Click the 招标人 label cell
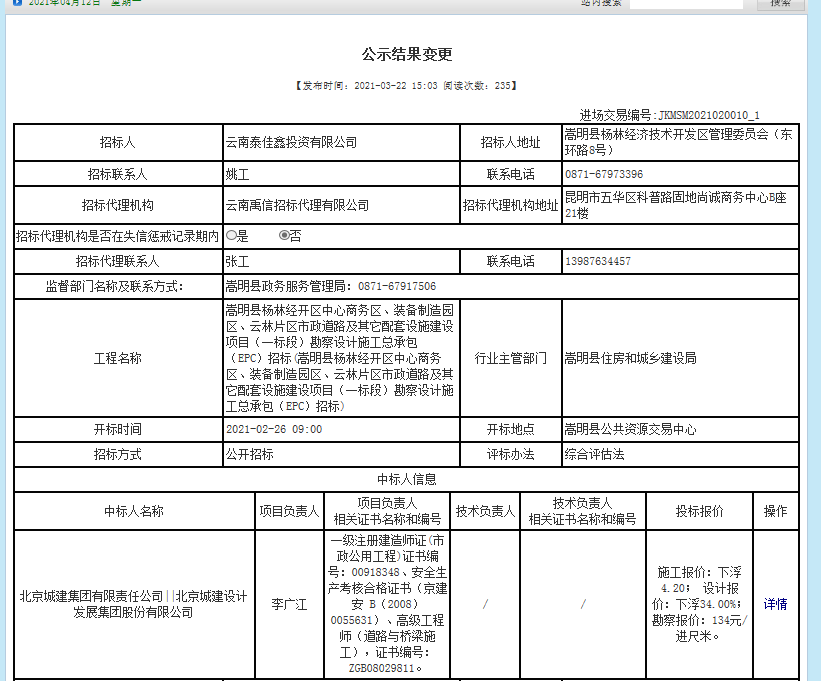The height and width of the screenshot is (681, 821). click(118, 142)
